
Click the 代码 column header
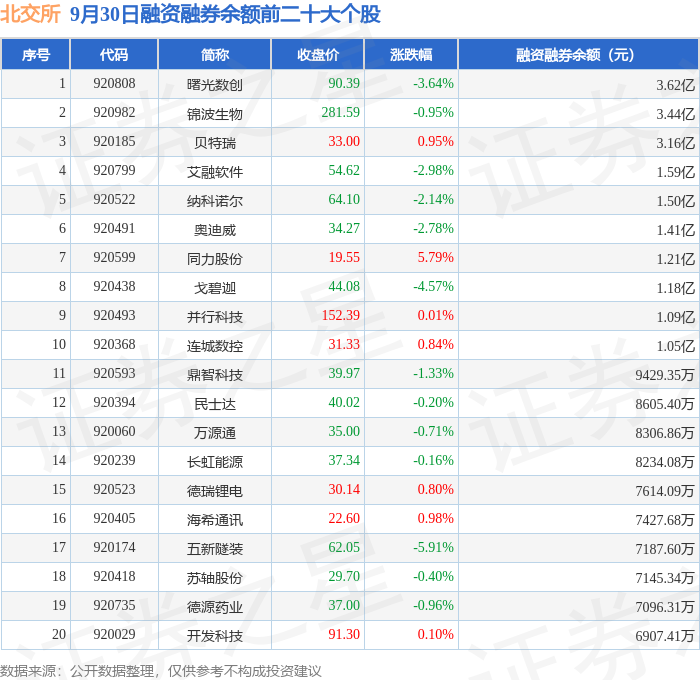pyautogui.click(x=114, y=55)
